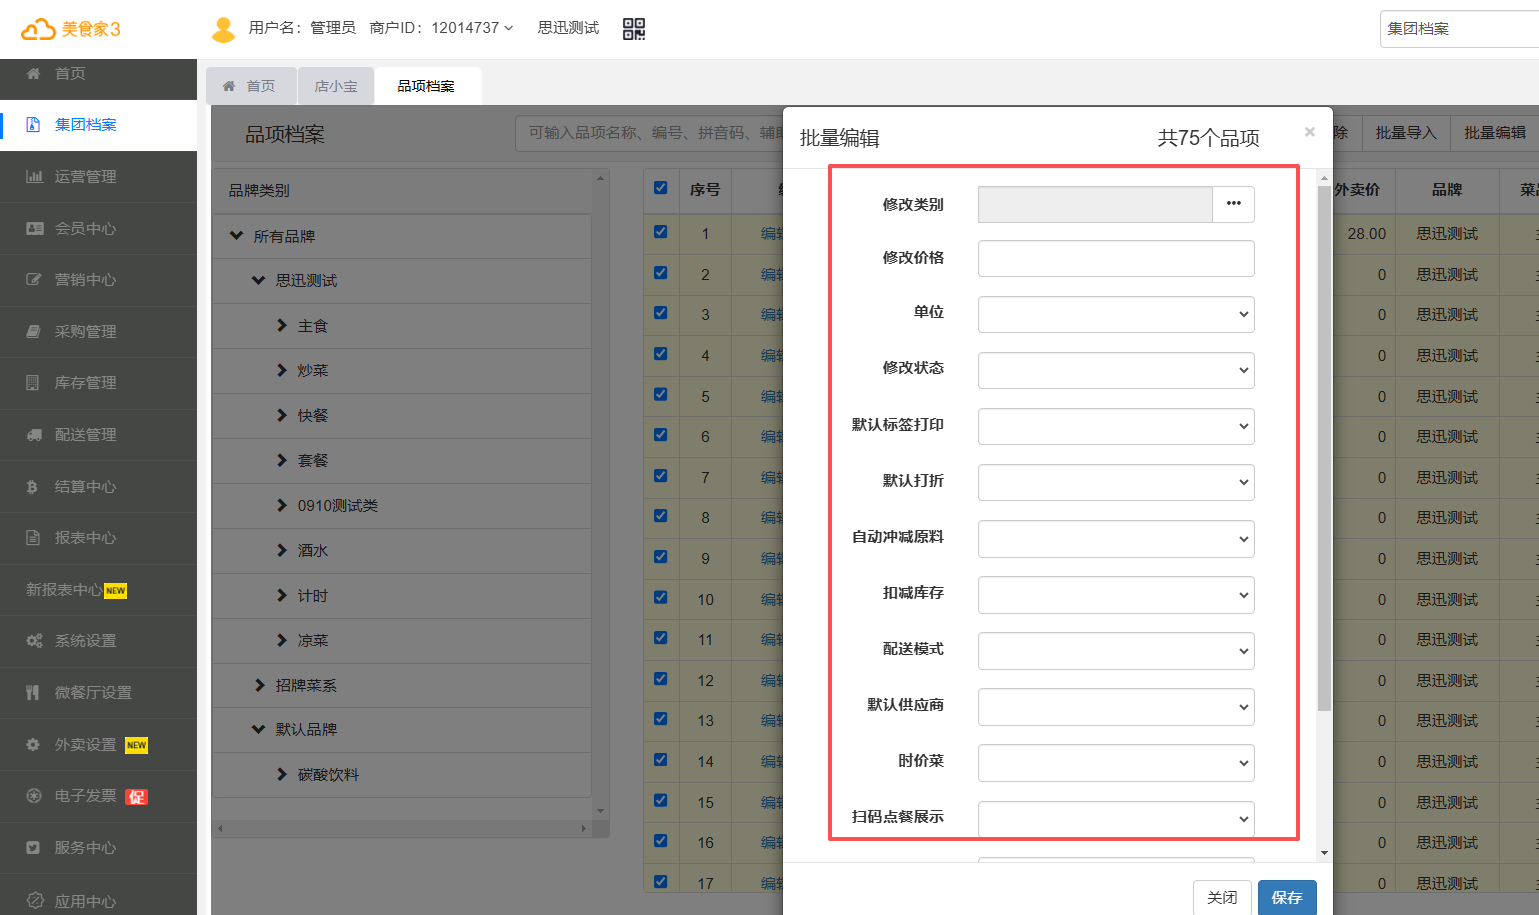Click the dialog's vertical scrollbar
The height and width of the screenshot is (915, 1539).
(1324, 450)
